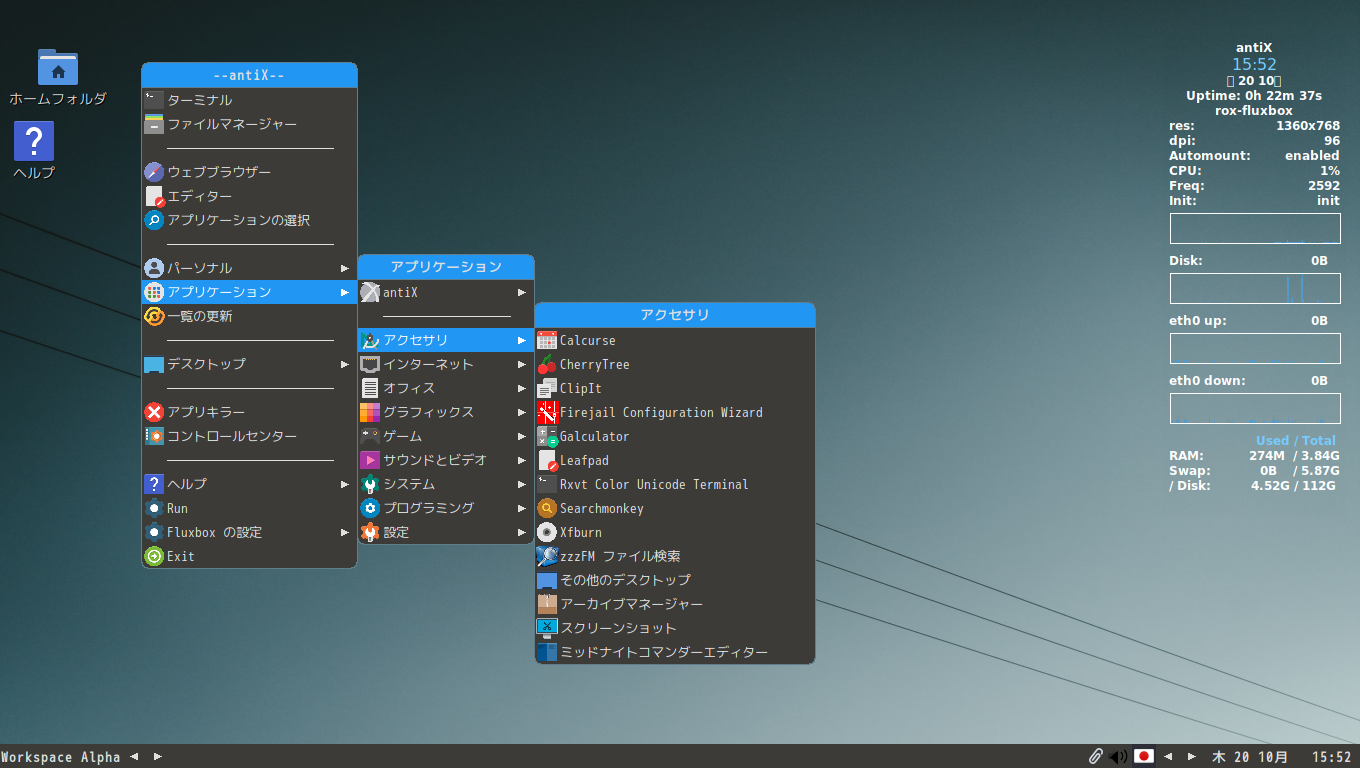The height and width of the screenshot is (768, 1360).
Task: Launch Leafpad from the accessories list
Action: tap(675, 460)
